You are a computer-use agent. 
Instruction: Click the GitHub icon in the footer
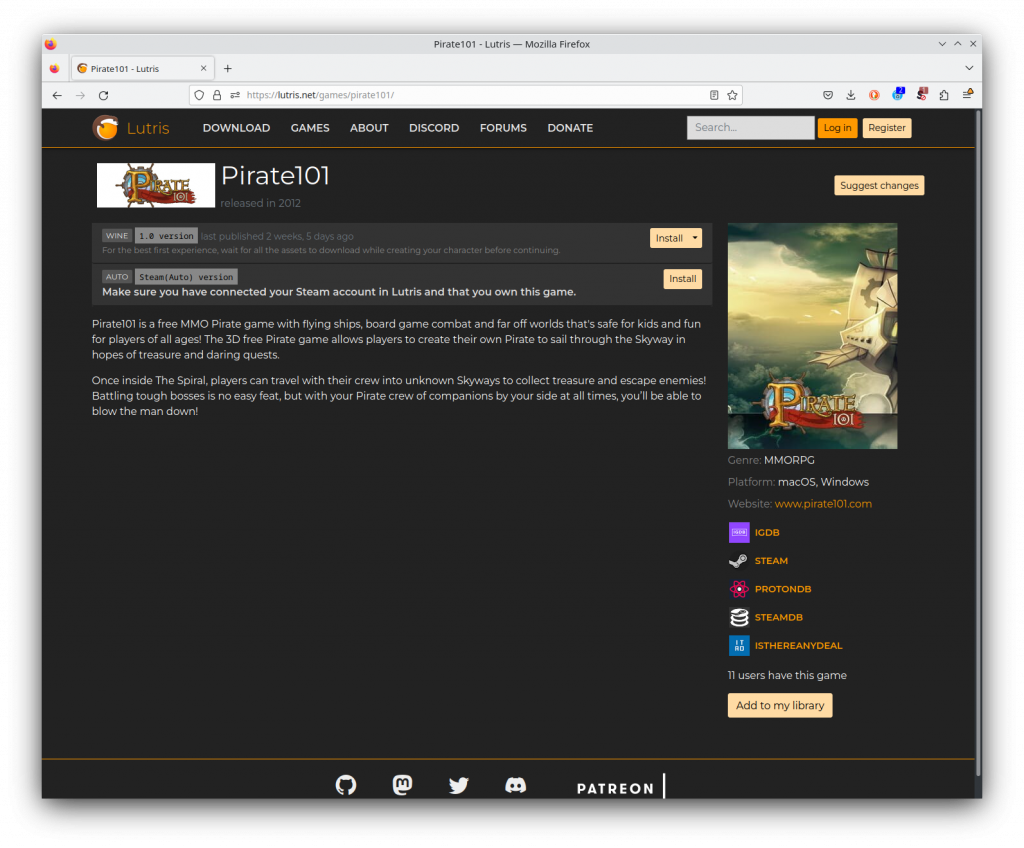pyautogui.click(x=346, y=785)
